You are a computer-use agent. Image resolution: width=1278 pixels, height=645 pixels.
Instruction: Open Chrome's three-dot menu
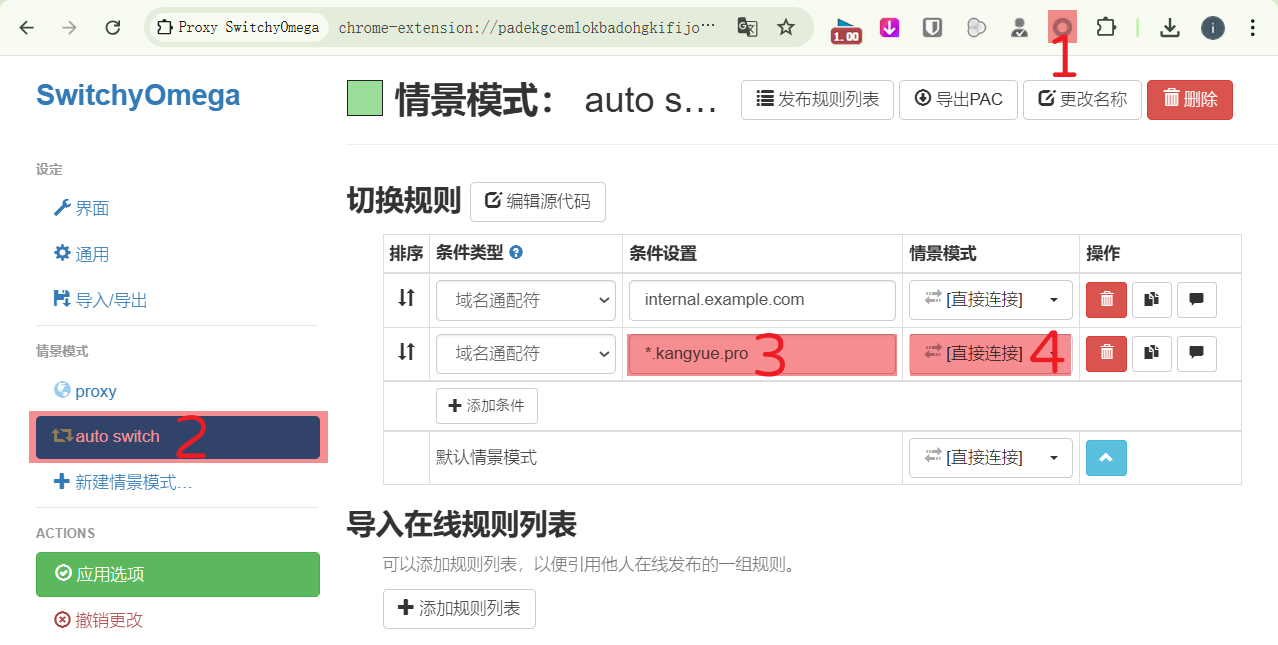coord(1253,28)
